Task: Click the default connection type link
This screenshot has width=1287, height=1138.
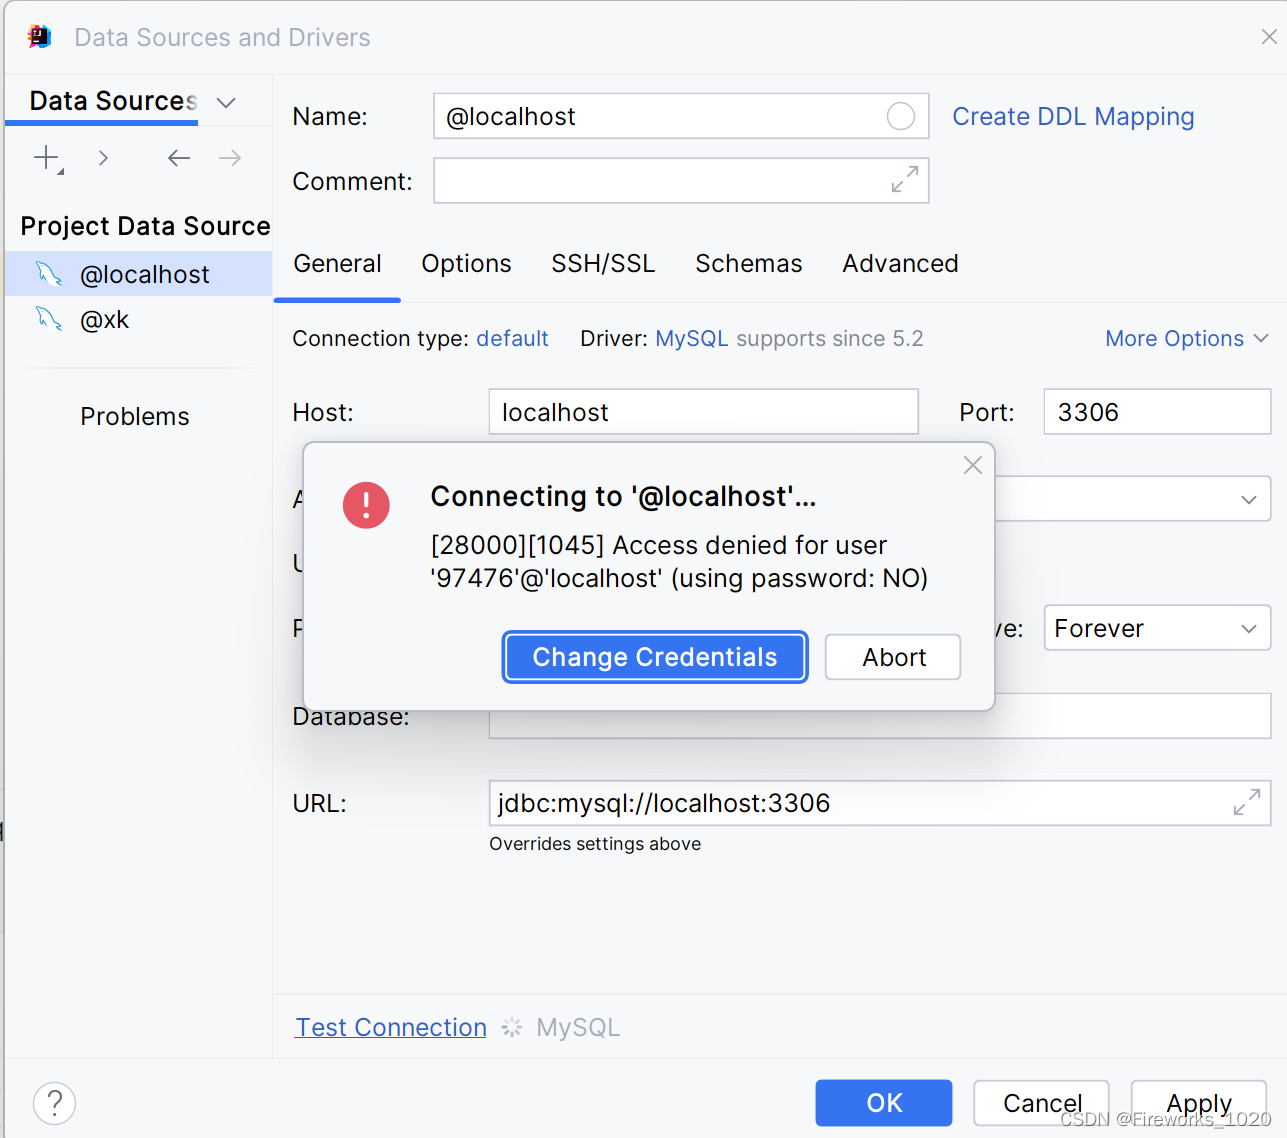Action: (512, 338)
